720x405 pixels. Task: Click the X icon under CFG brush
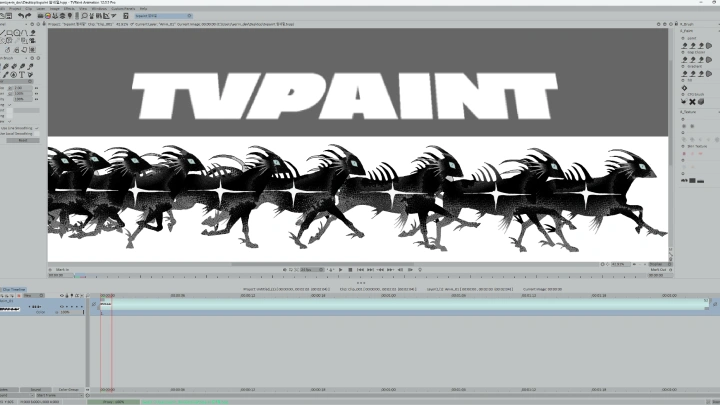click(692, 101)
